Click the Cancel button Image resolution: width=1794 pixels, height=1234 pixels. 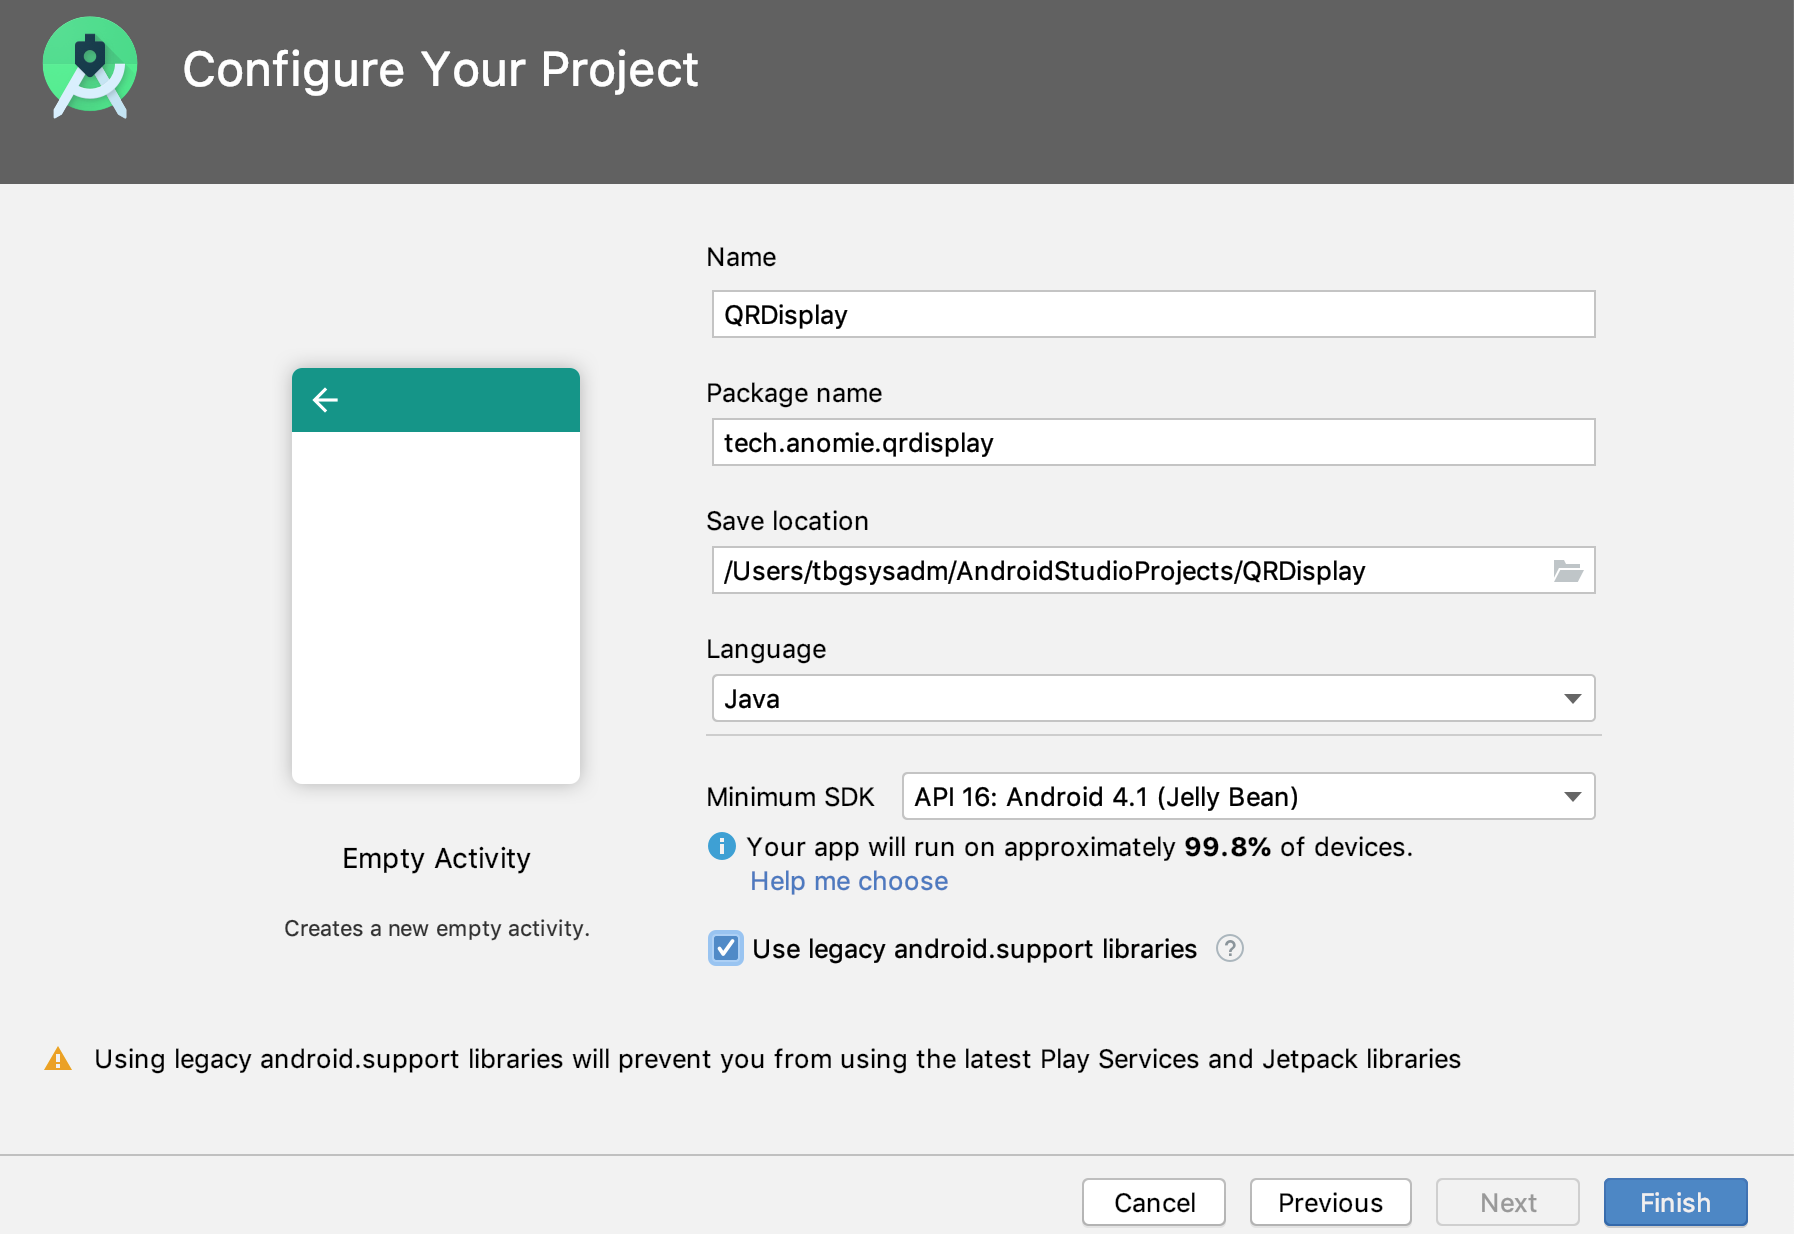click(x=1154, y=1202)
